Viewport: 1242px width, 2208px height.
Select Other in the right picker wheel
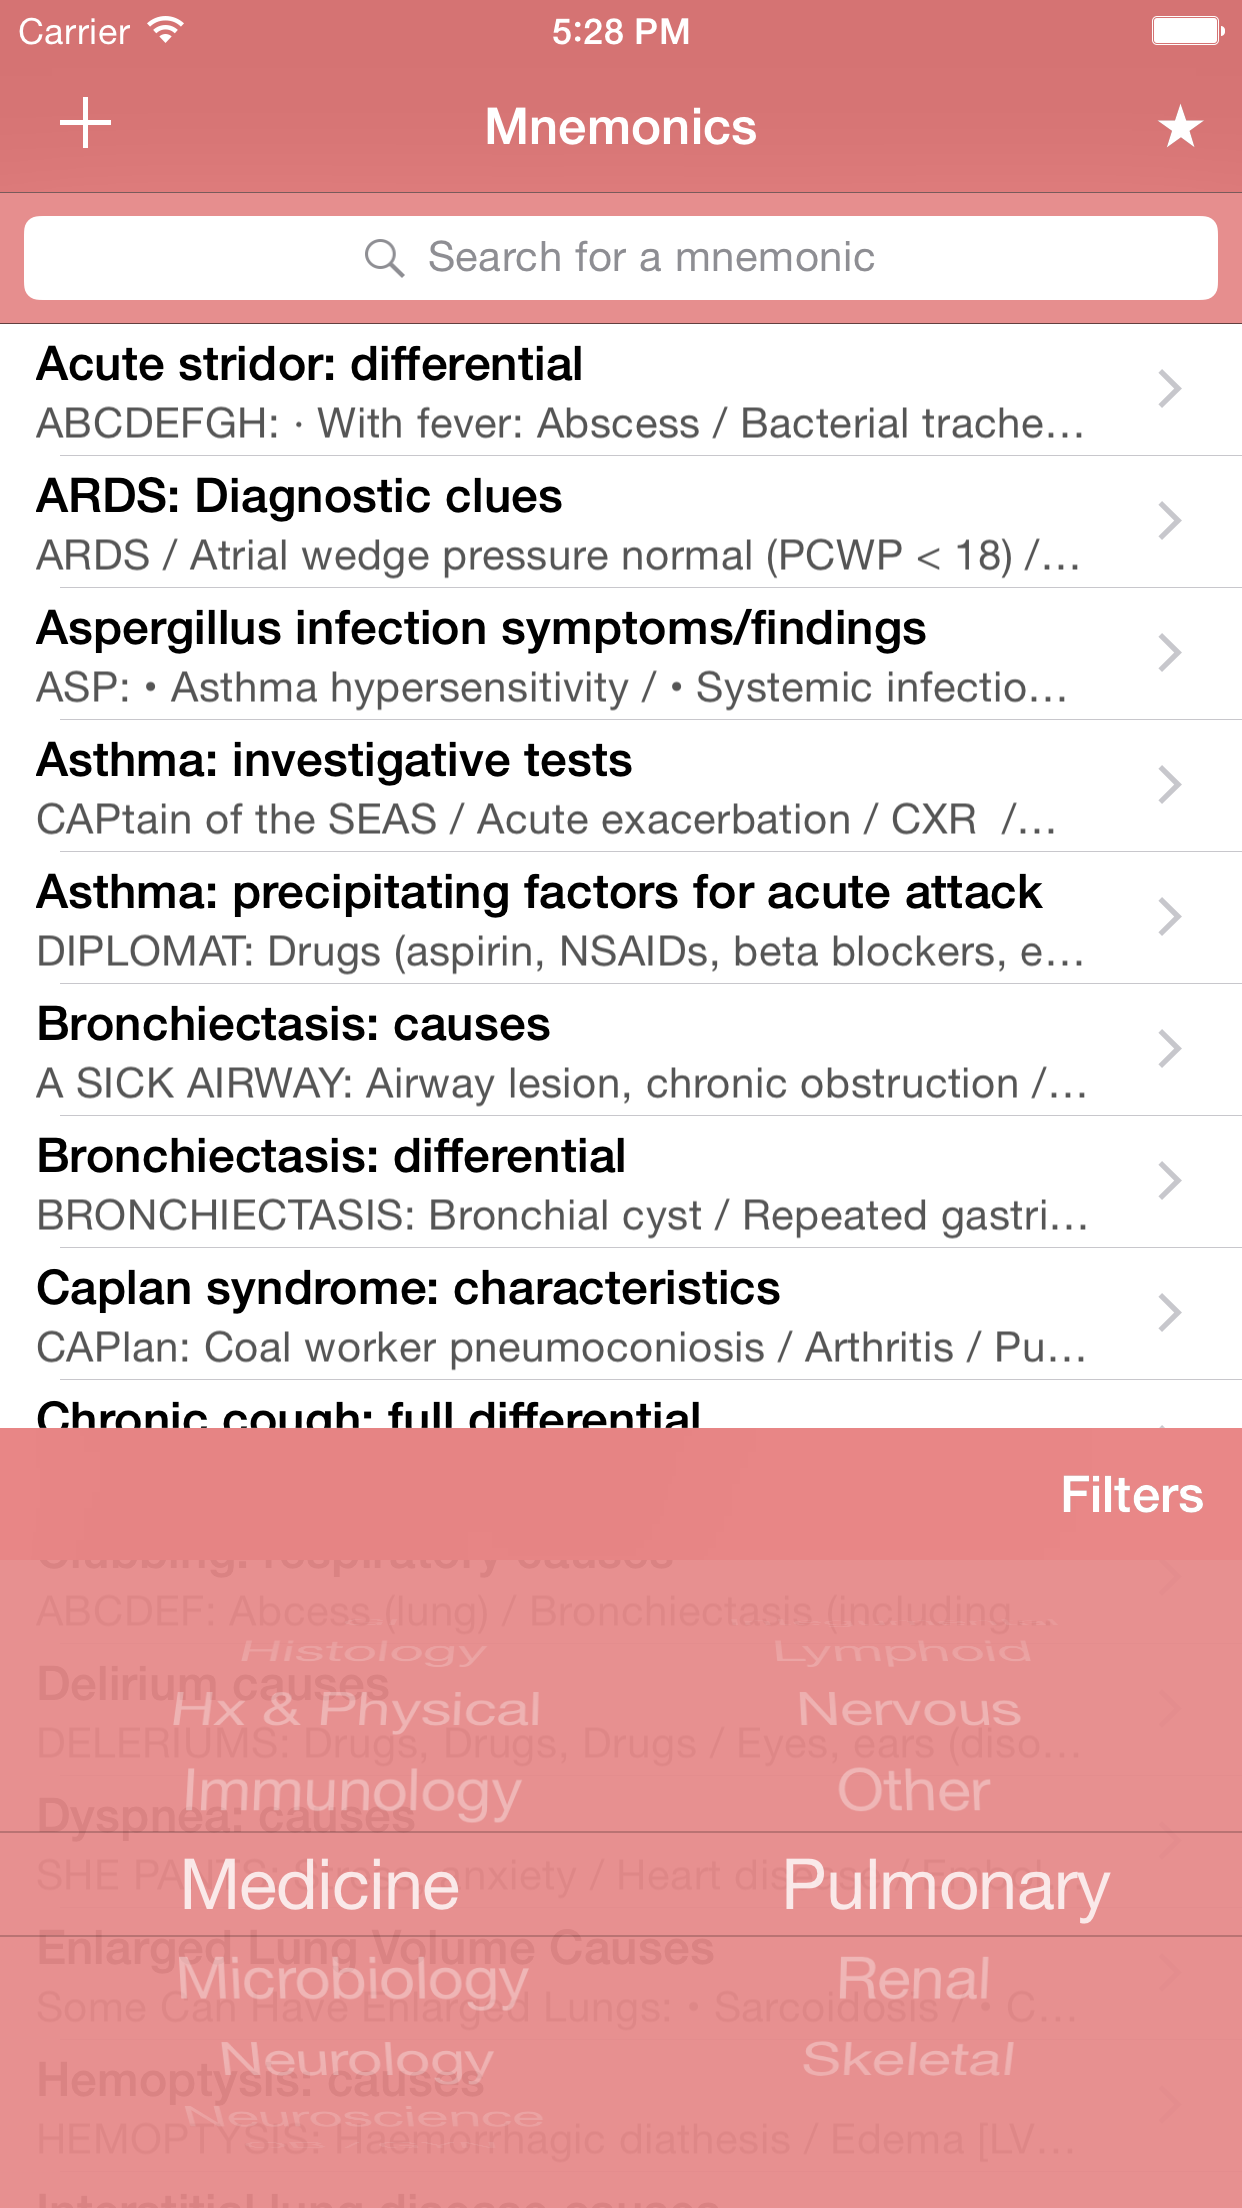coord(913,1791)
